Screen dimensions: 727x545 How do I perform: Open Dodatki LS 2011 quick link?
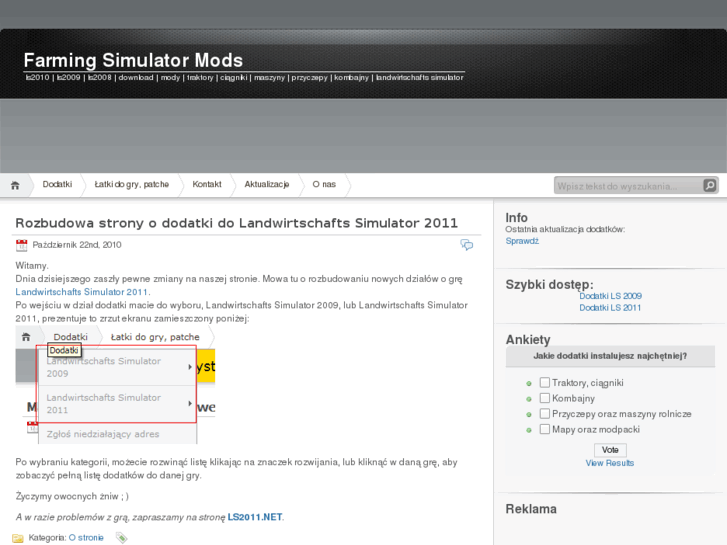pos(610,308)
